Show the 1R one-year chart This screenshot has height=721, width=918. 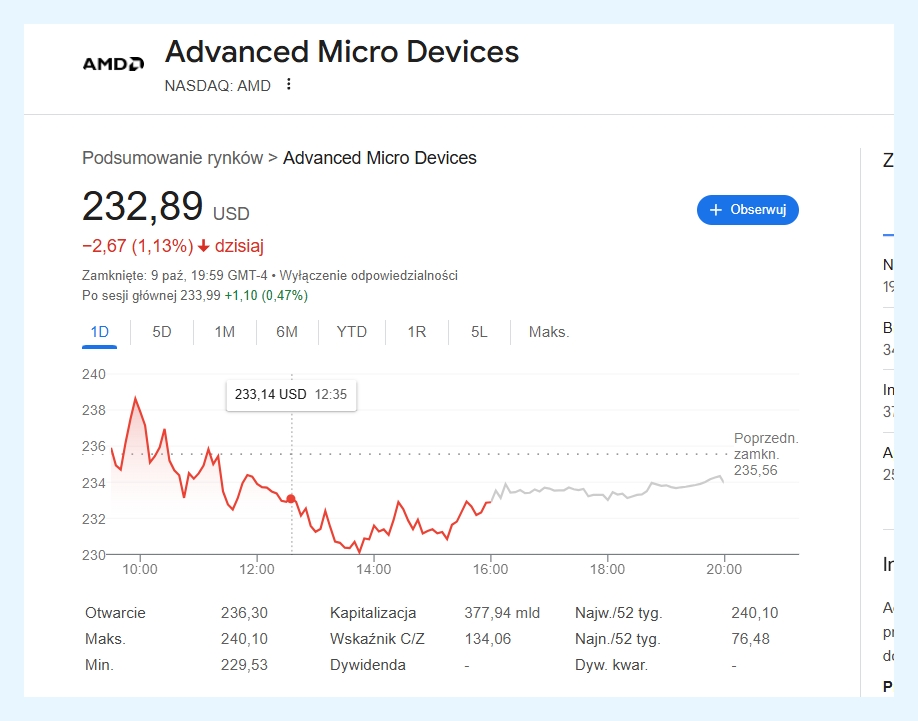point(417,332)
